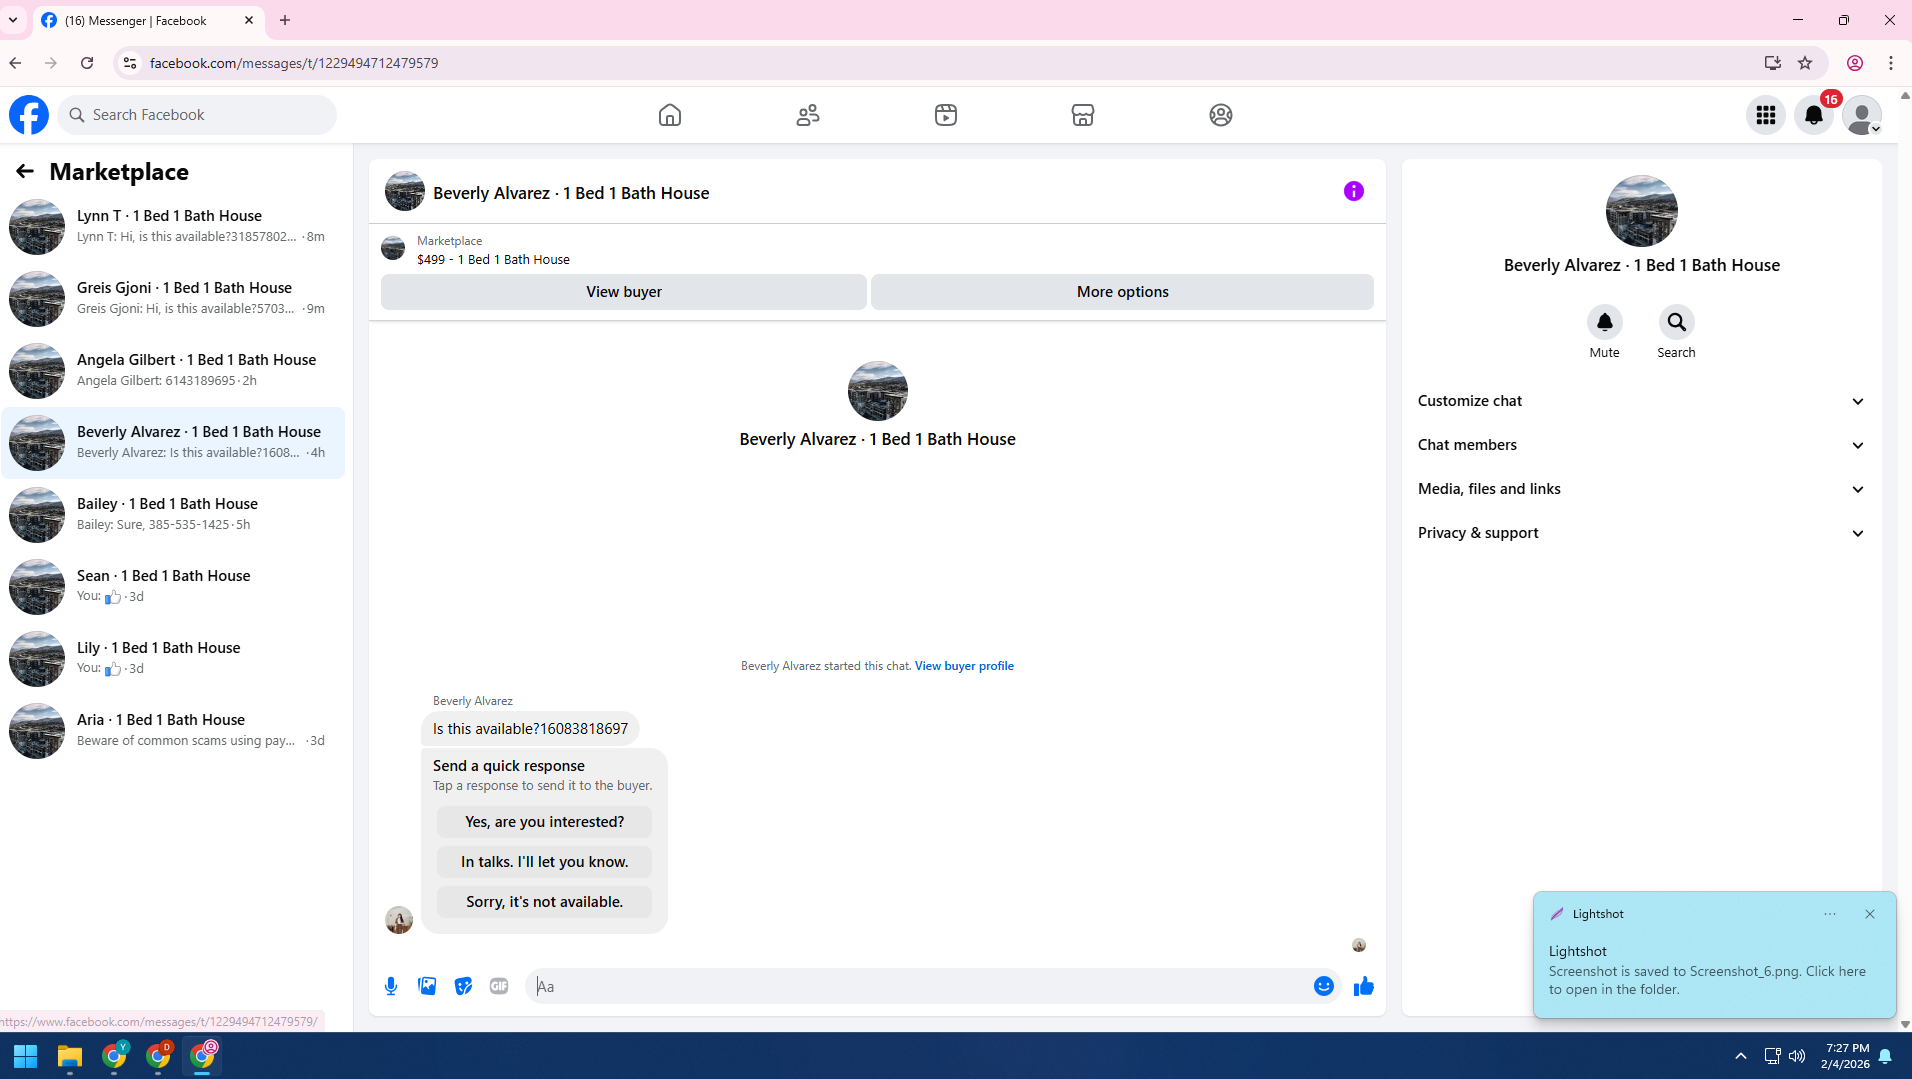Open a new browser tab
1912x1079 pixels.
285,20
